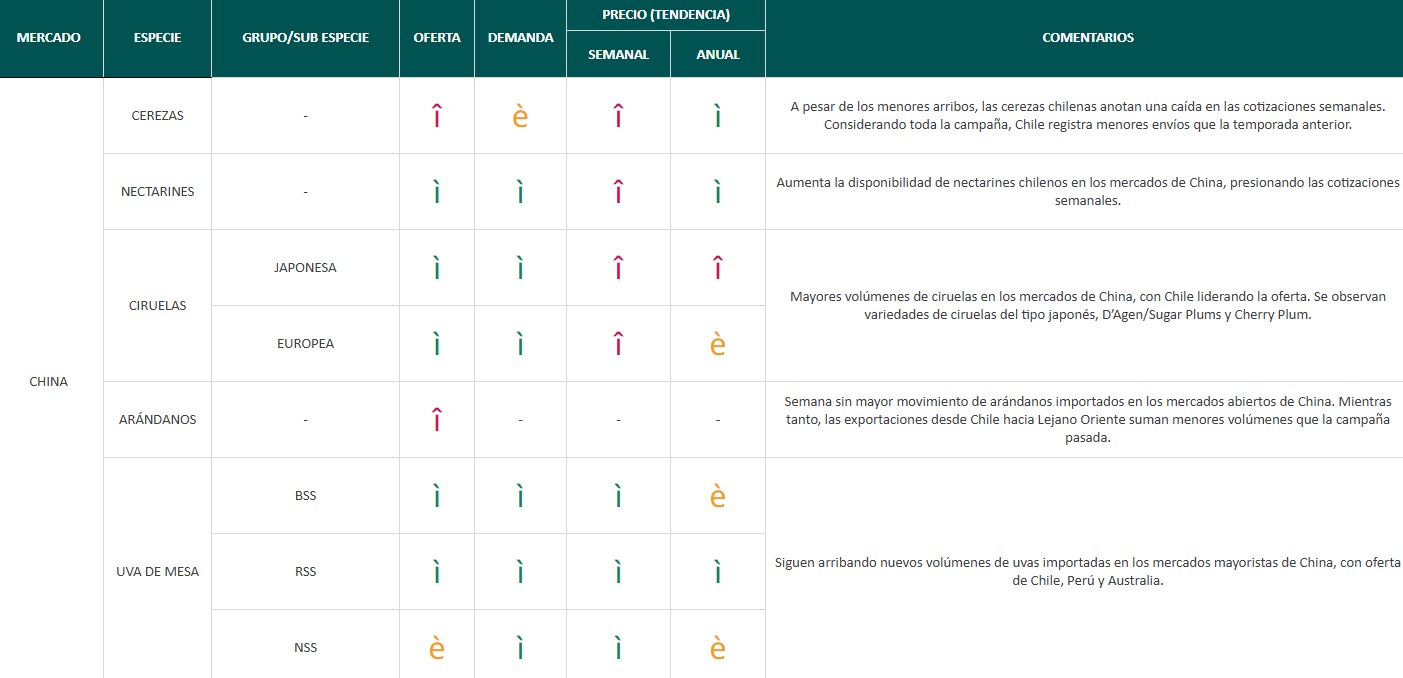
Task: Select the UVA DE MESA species cell
Action: click(158, 572)
